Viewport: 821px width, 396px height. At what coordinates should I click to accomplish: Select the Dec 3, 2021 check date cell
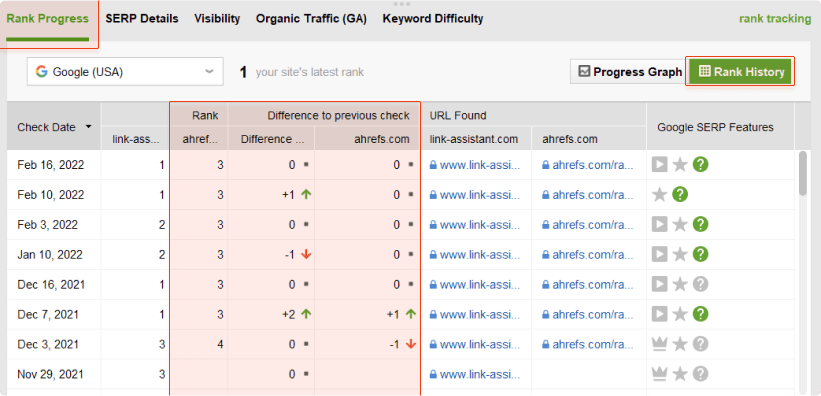pyautogui.click(x=54, y=344)
